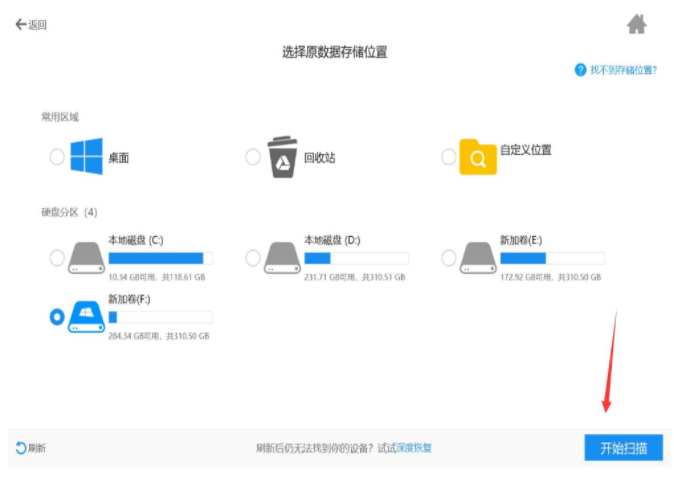Click the Recycle Bin trash icon
674x481 pixels.
283,157
